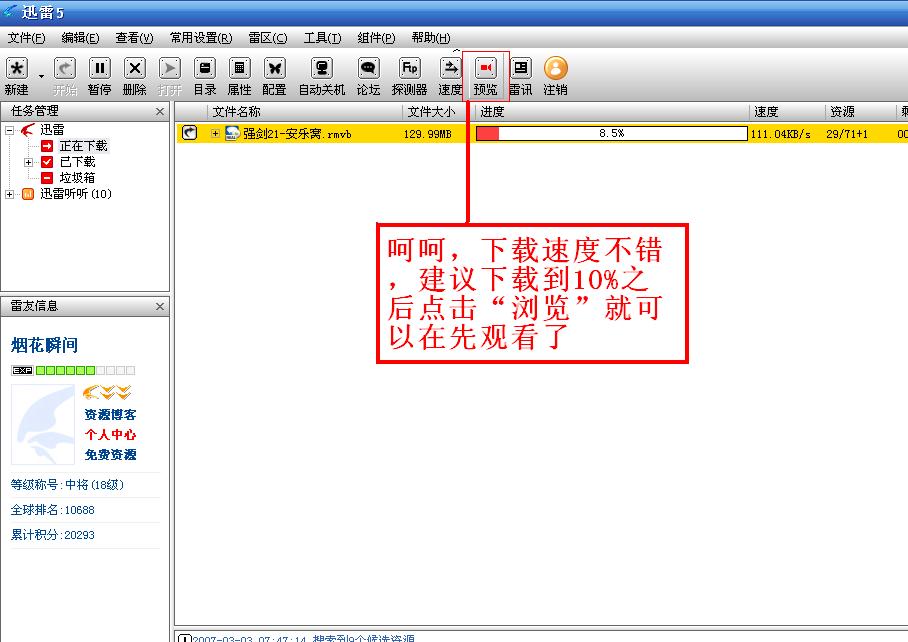The image size is (908, 642).
Task: Open the 探测器 (FTP explorer) icon
Action: [x=409, y=68]
